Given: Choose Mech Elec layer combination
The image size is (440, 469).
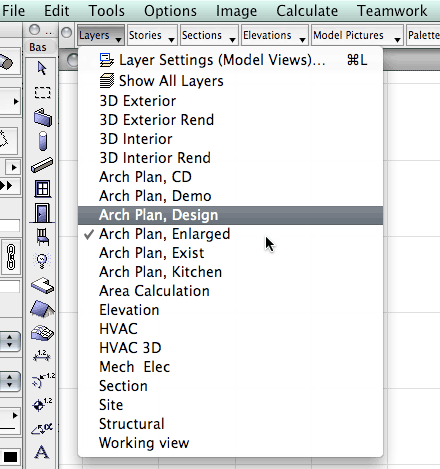Looking at the screenshot, I should [x=230, y=367].
